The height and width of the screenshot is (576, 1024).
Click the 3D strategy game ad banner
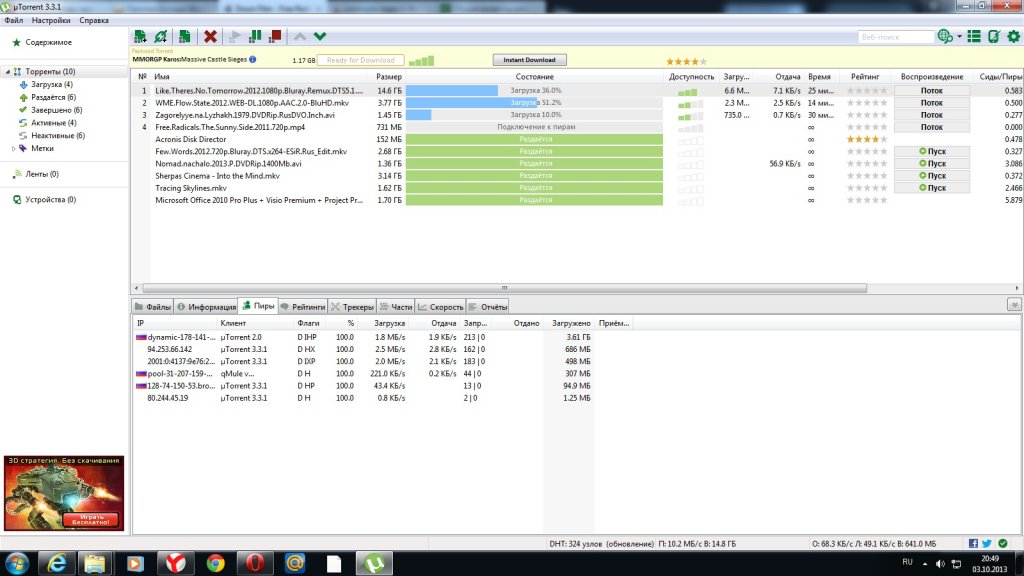(x=64, y=493)
